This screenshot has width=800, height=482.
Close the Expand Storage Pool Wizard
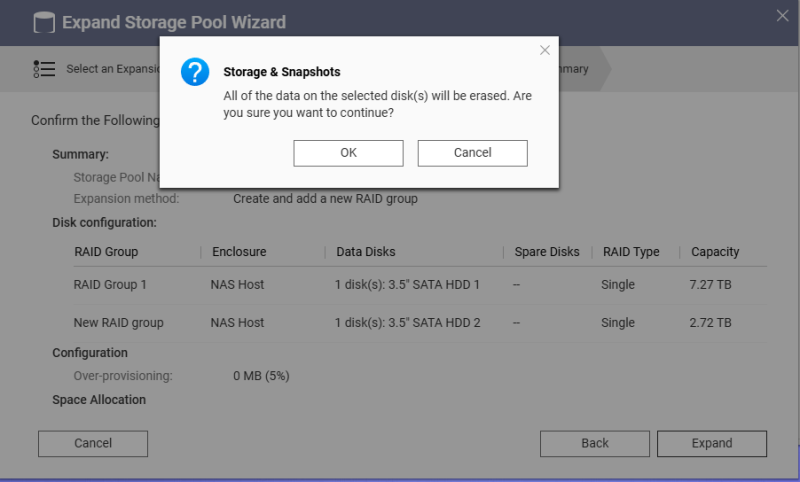(x=782, y=15)
